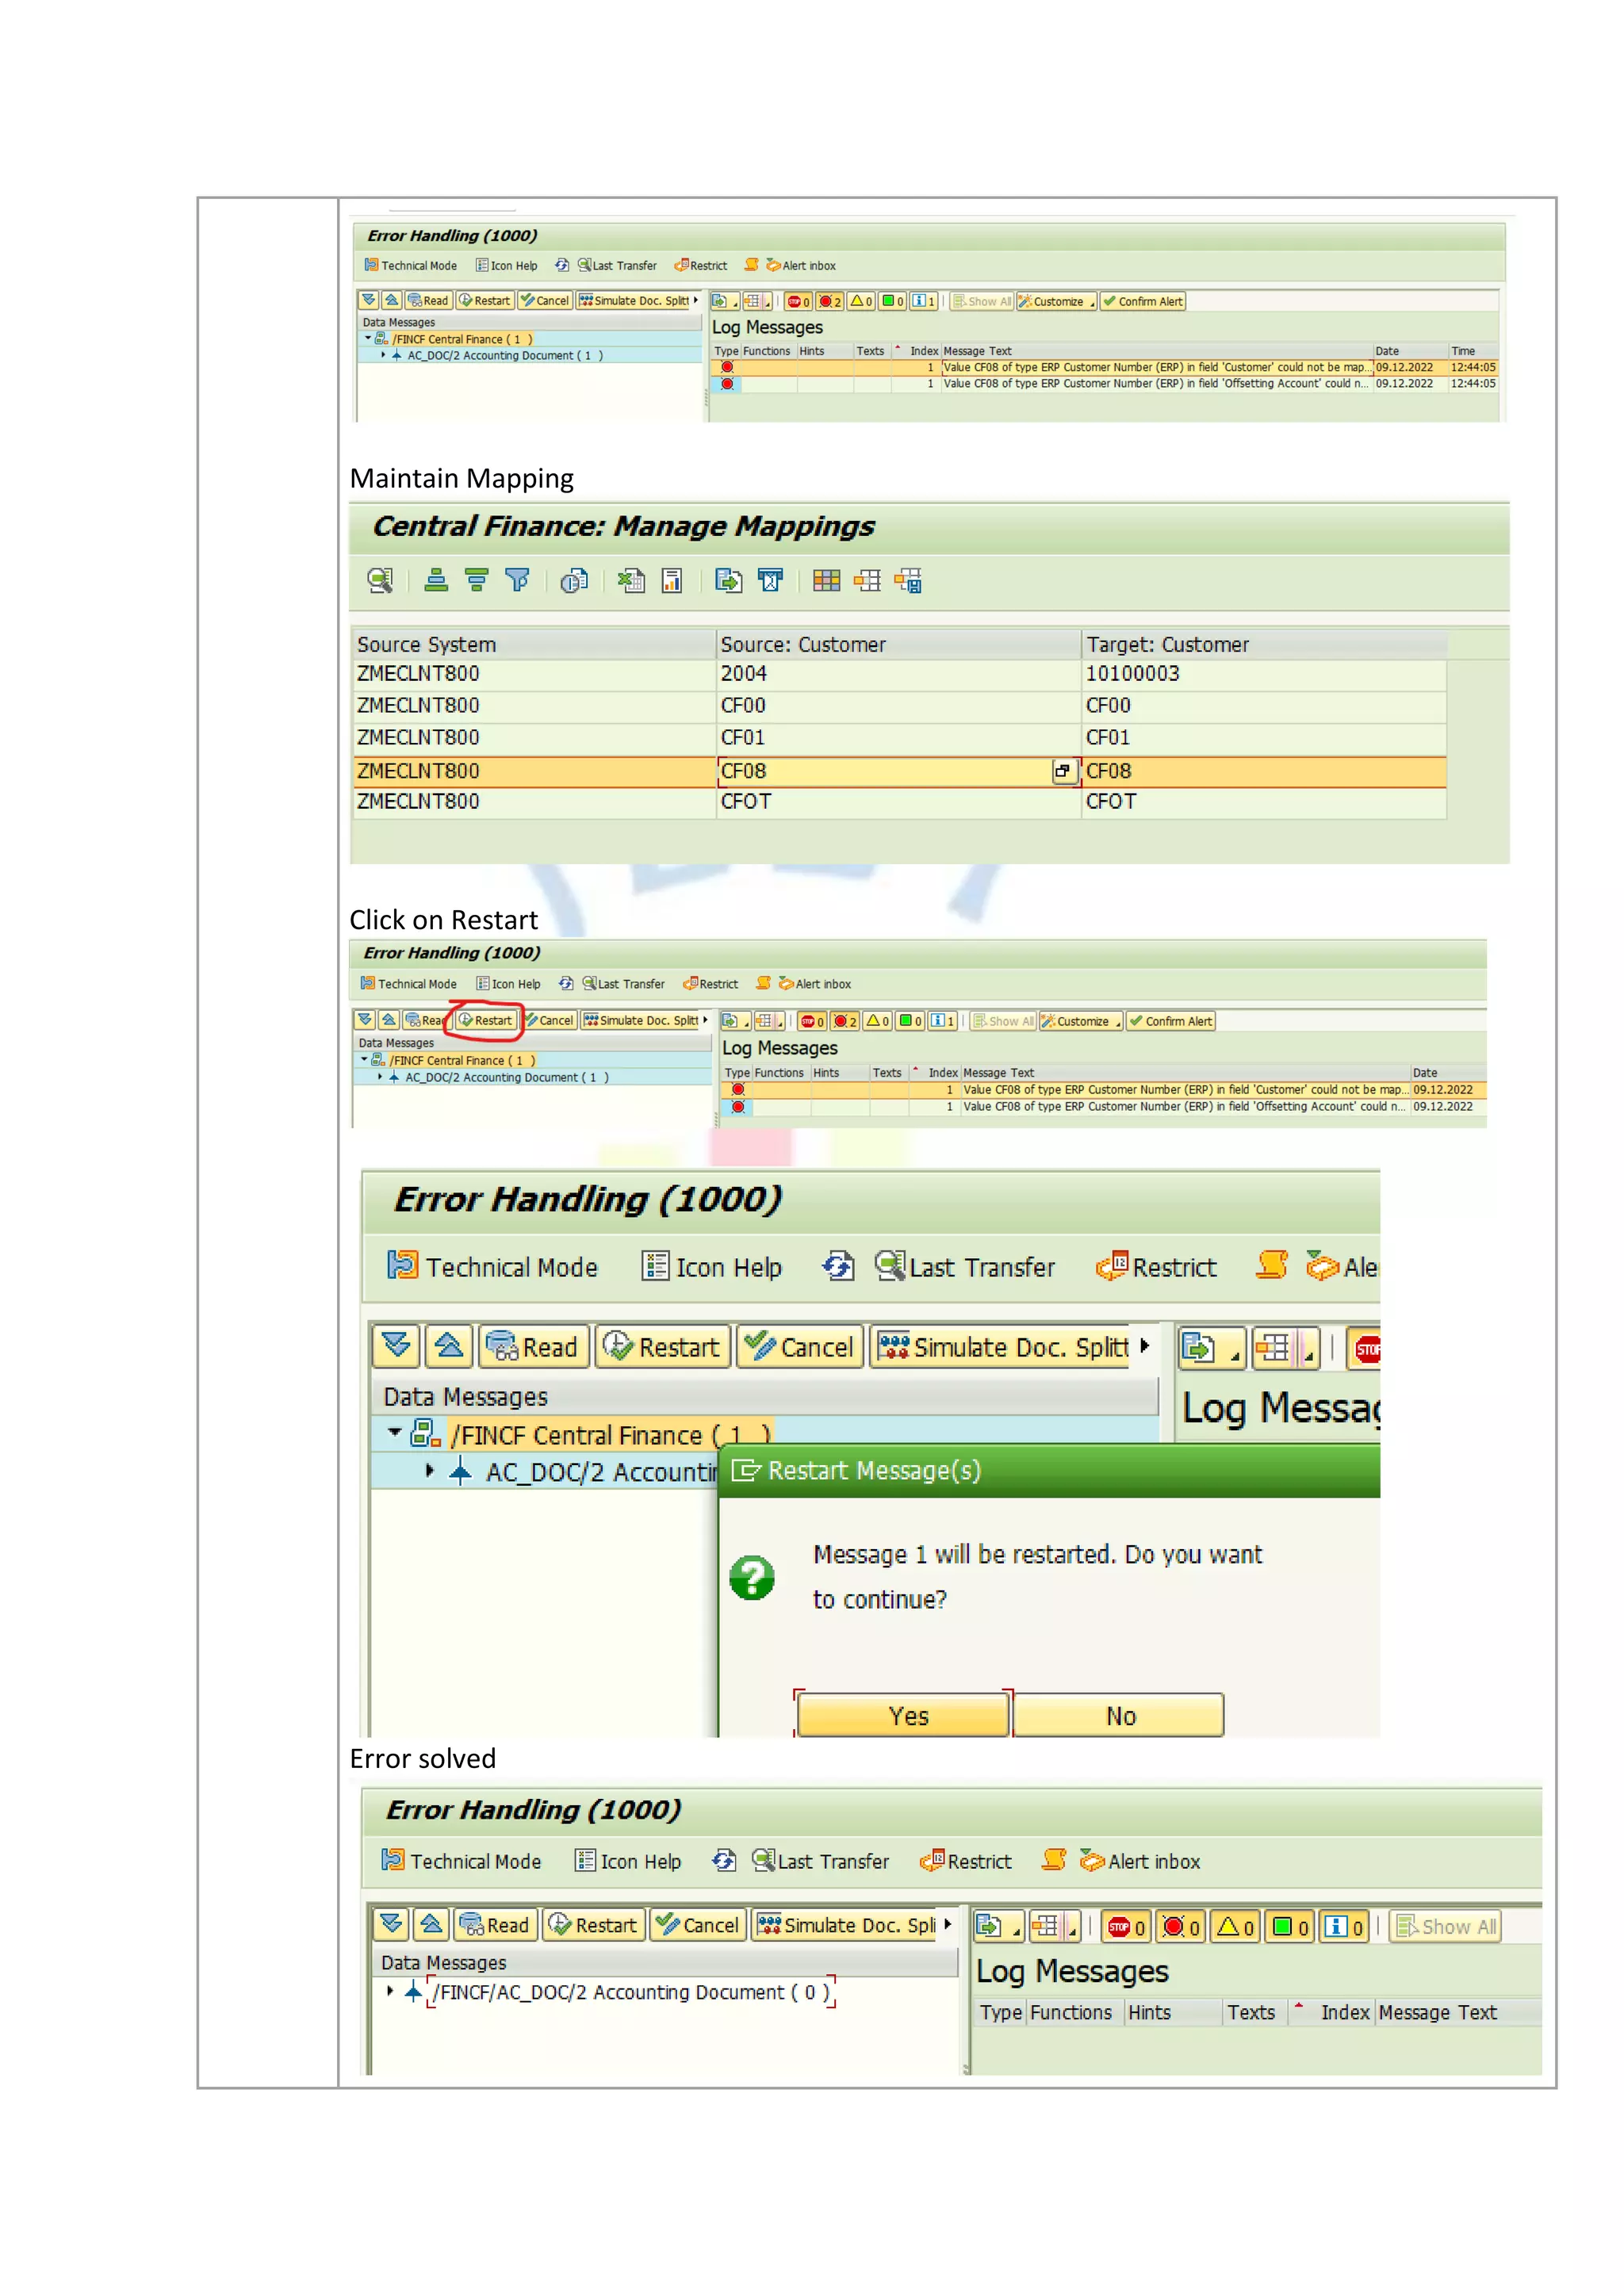
Task: Click more-buttons arrow after Simulate Doc. Split in Restart dialog screenshot
Action: pyautogui.click(x=1144, y=1346)
